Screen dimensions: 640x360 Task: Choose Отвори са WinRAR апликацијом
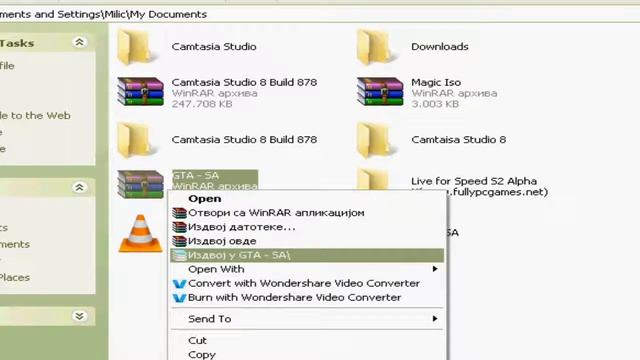point(307,213)
